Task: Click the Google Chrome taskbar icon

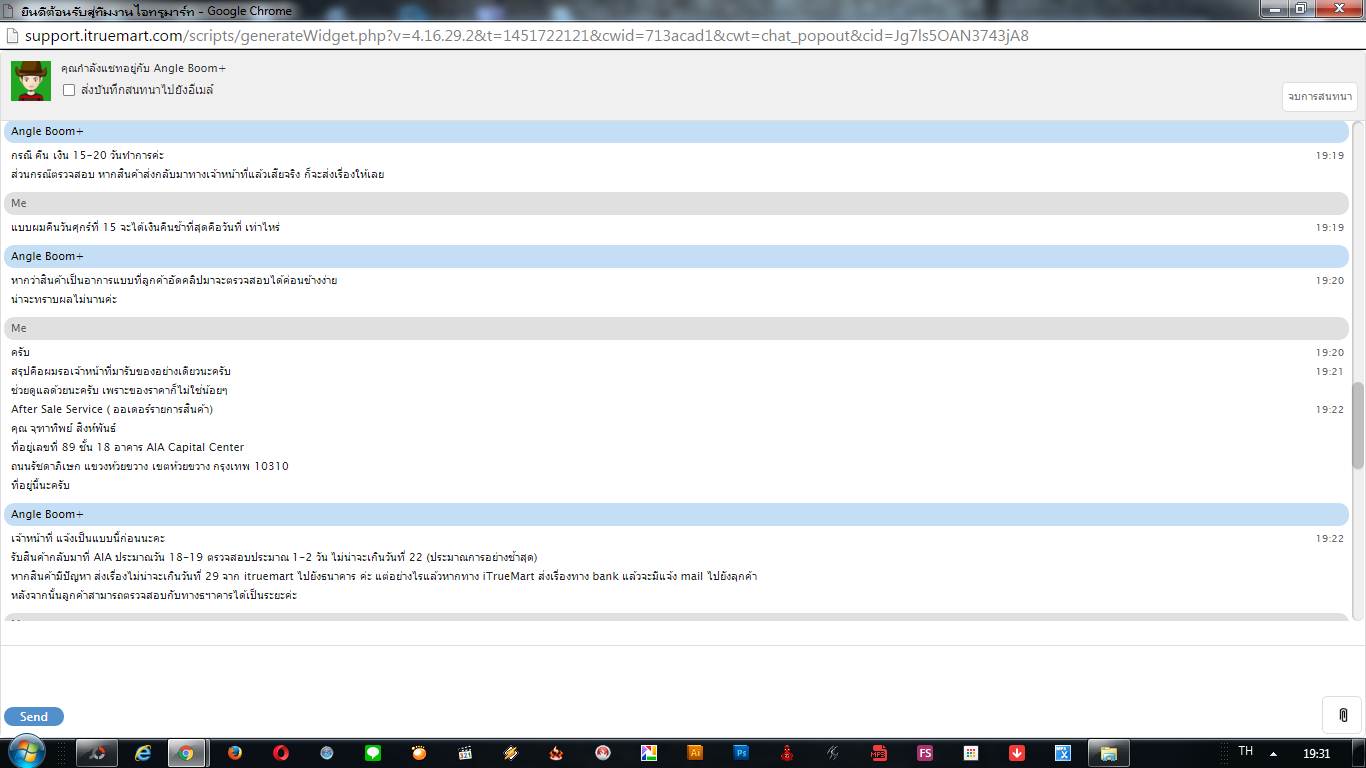Action: point(186,753)
